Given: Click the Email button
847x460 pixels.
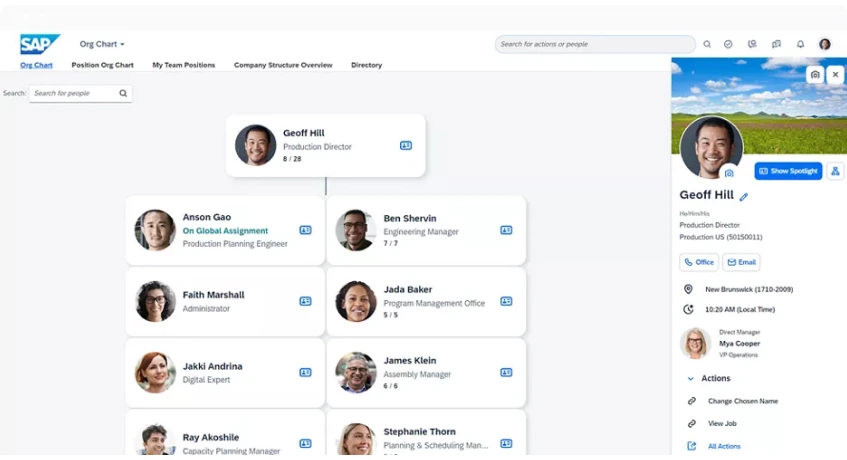Looking at the screenshot, I should point(741,262).
